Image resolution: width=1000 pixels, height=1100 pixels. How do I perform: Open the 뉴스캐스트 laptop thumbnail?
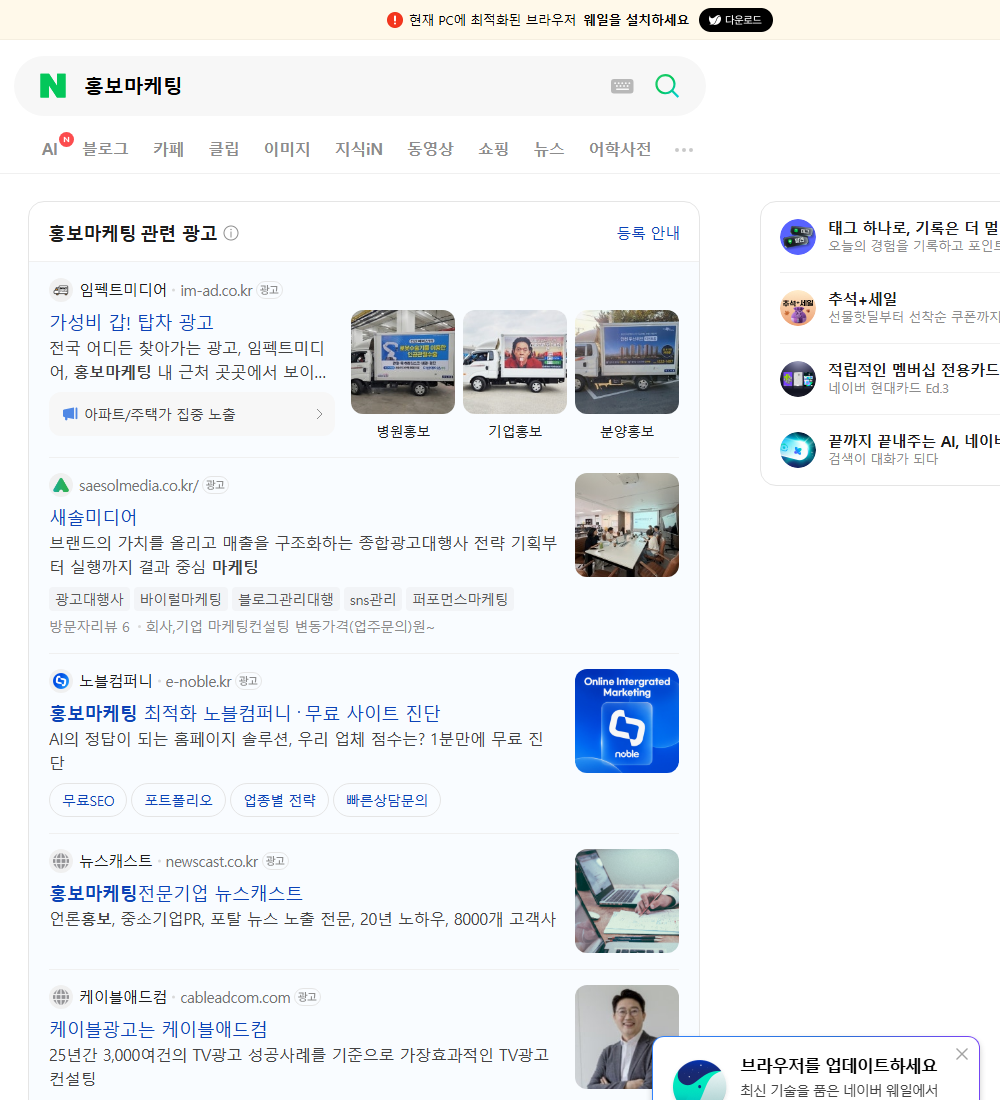[627, 901]
